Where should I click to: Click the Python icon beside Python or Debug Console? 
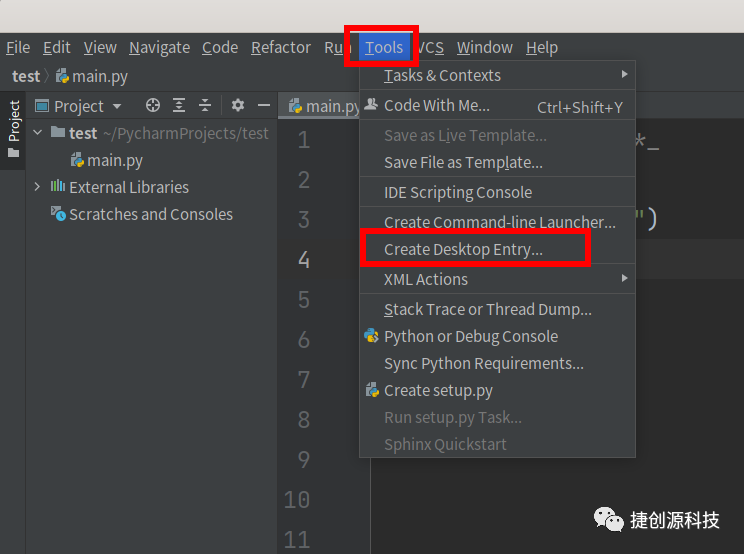pyautogui.click(x=371, y=336)
